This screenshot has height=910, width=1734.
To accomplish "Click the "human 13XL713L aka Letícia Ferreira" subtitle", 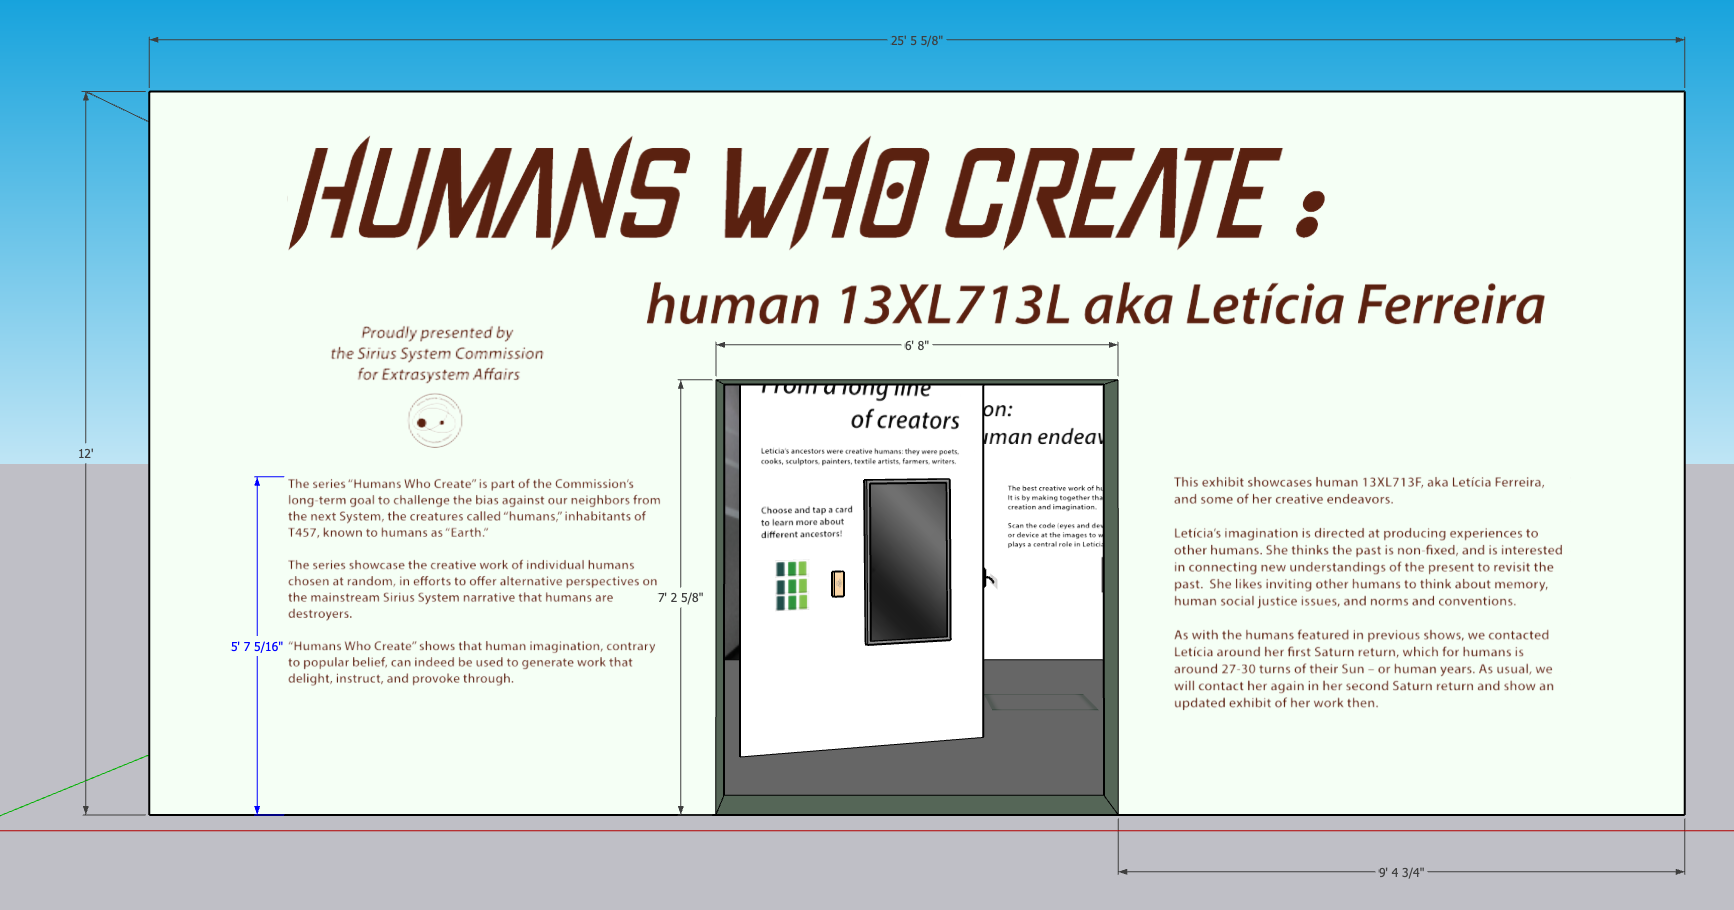I will pos(1095,305).
